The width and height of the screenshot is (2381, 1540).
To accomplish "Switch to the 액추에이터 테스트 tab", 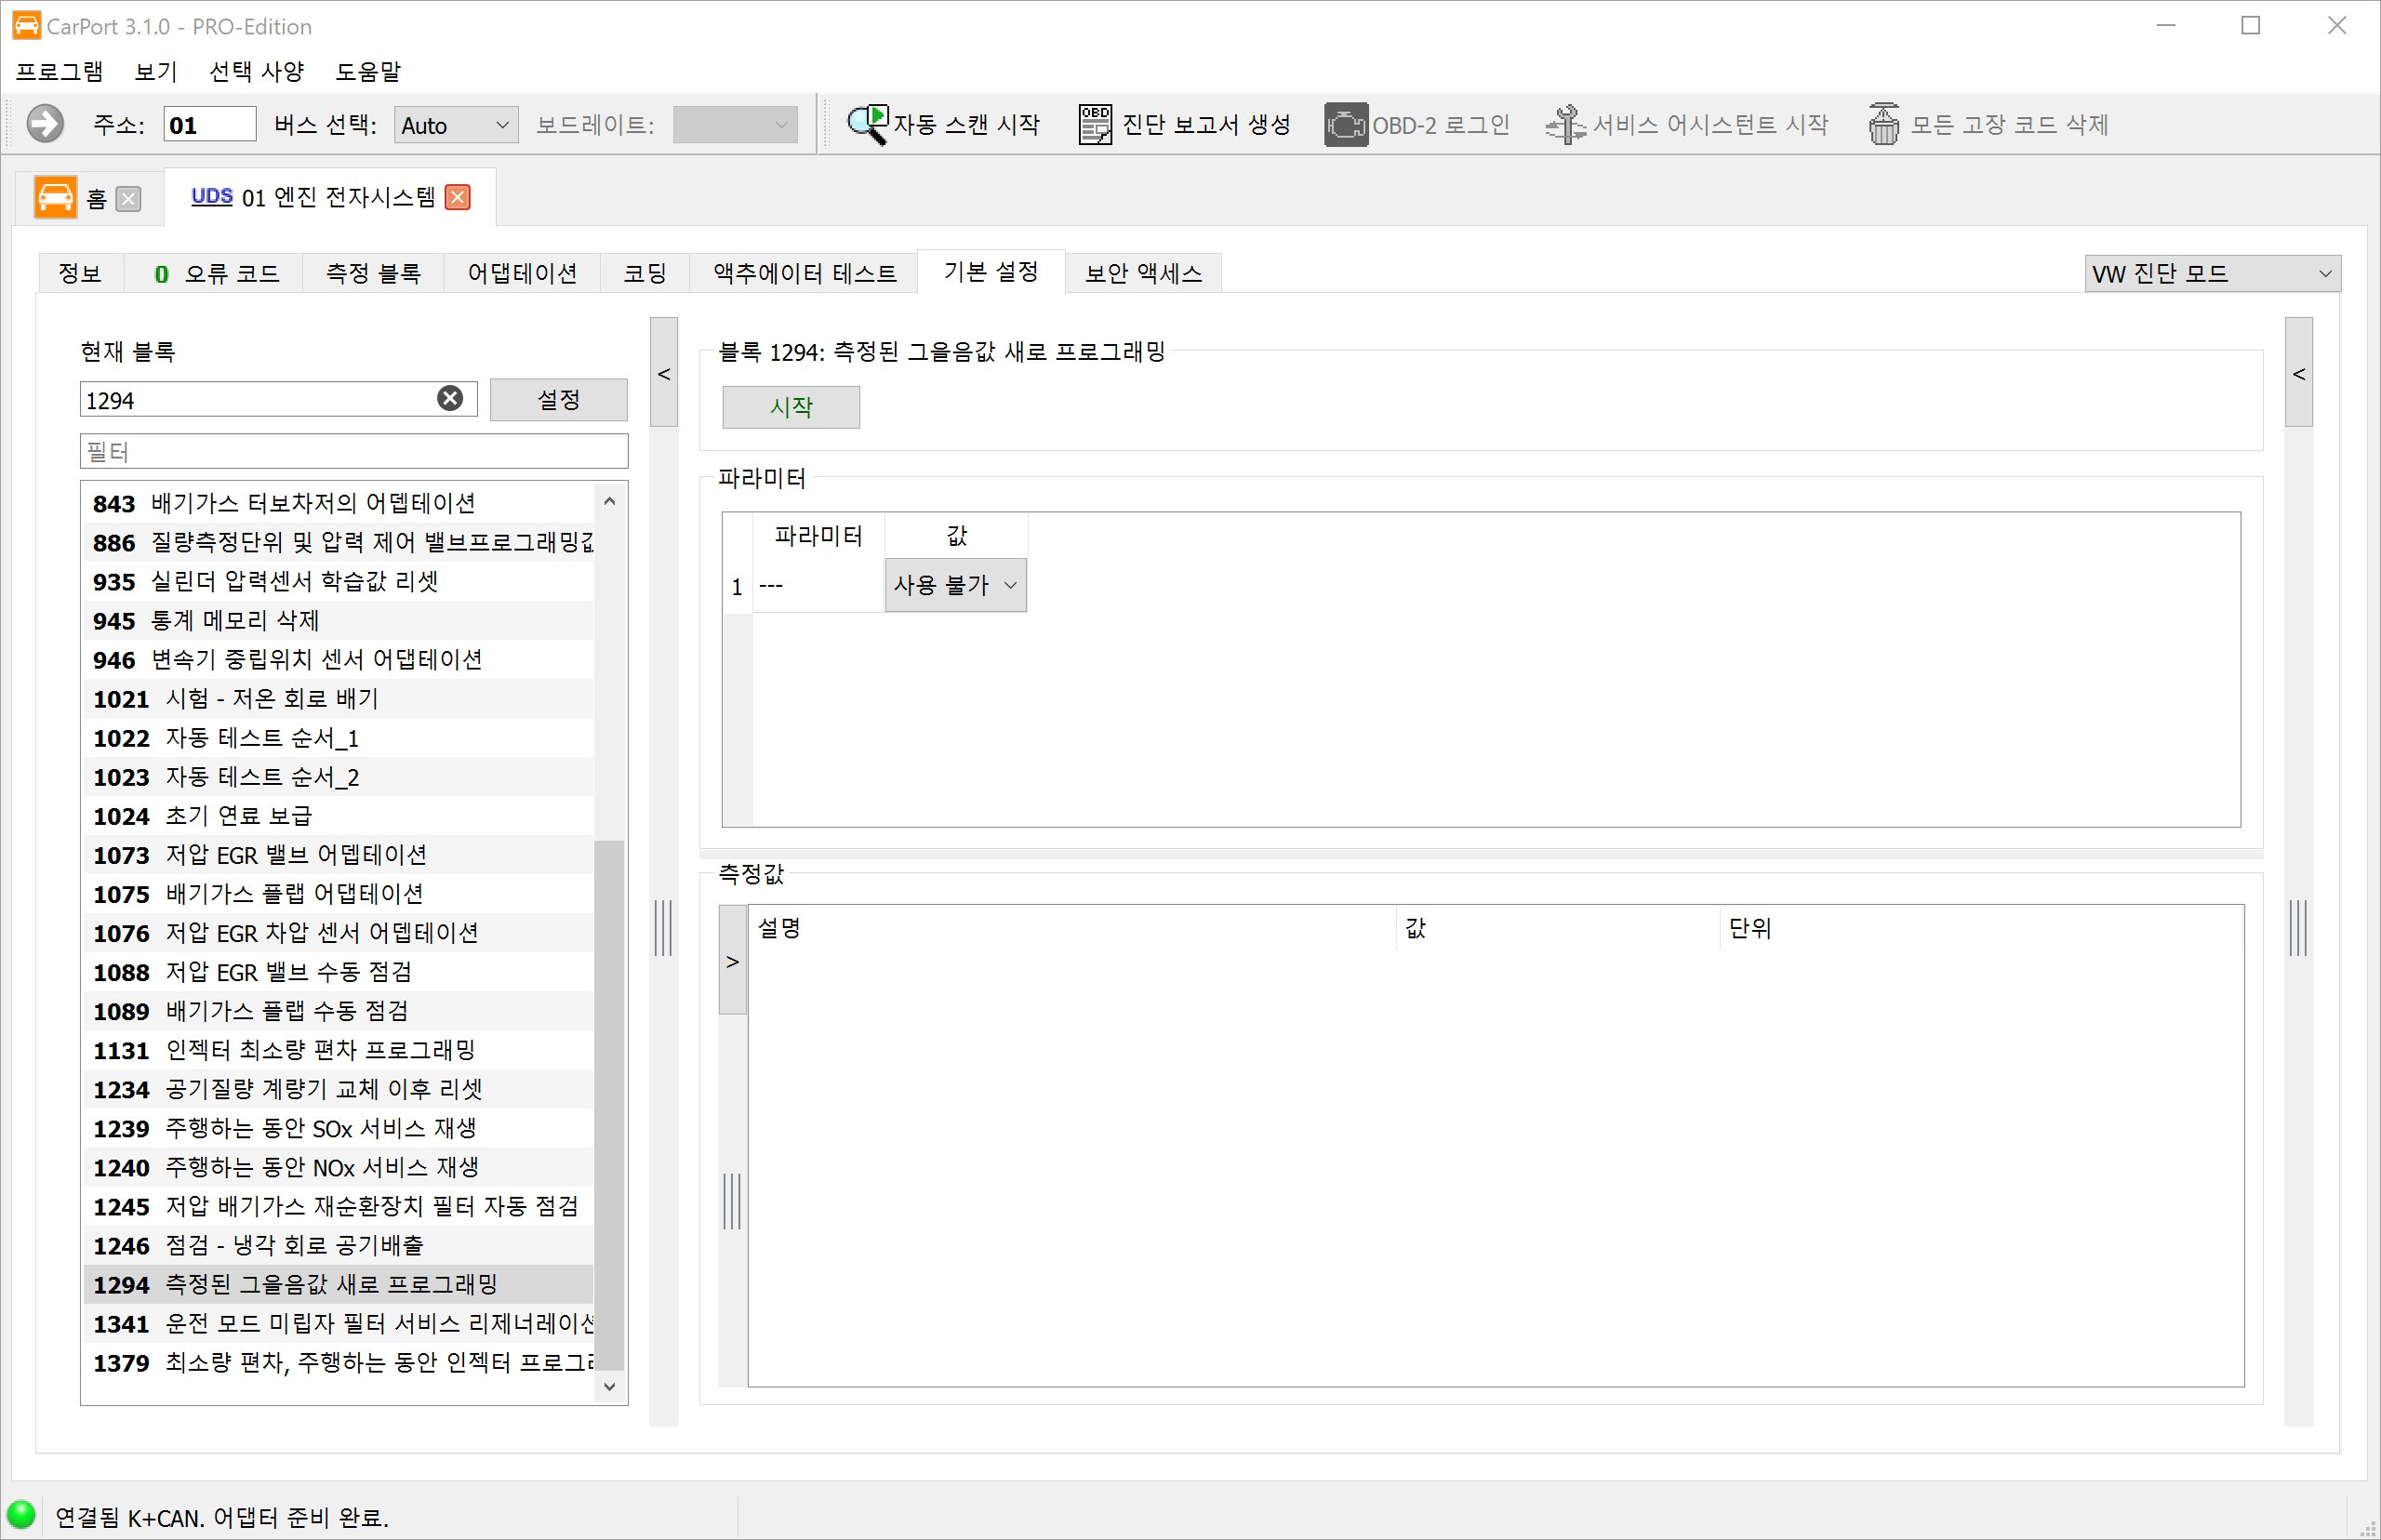I will coord(804,273).
